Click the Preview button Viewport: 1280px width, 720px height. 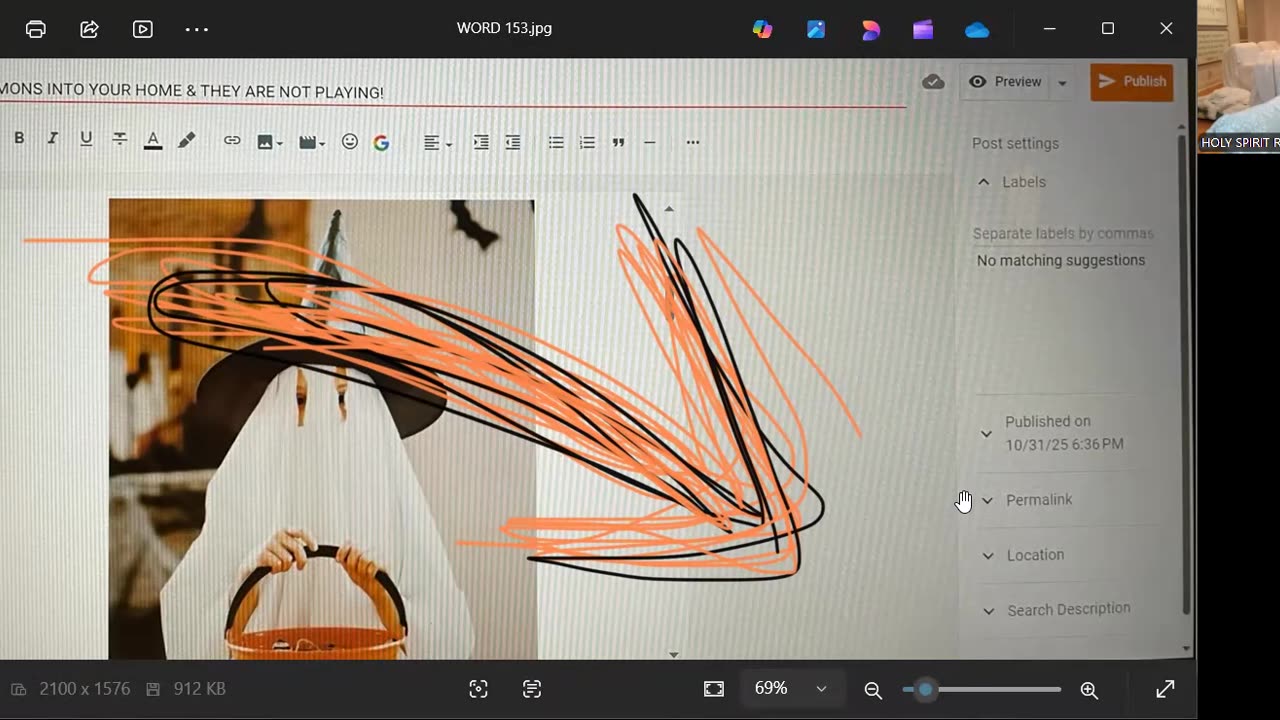(1005, 82)
